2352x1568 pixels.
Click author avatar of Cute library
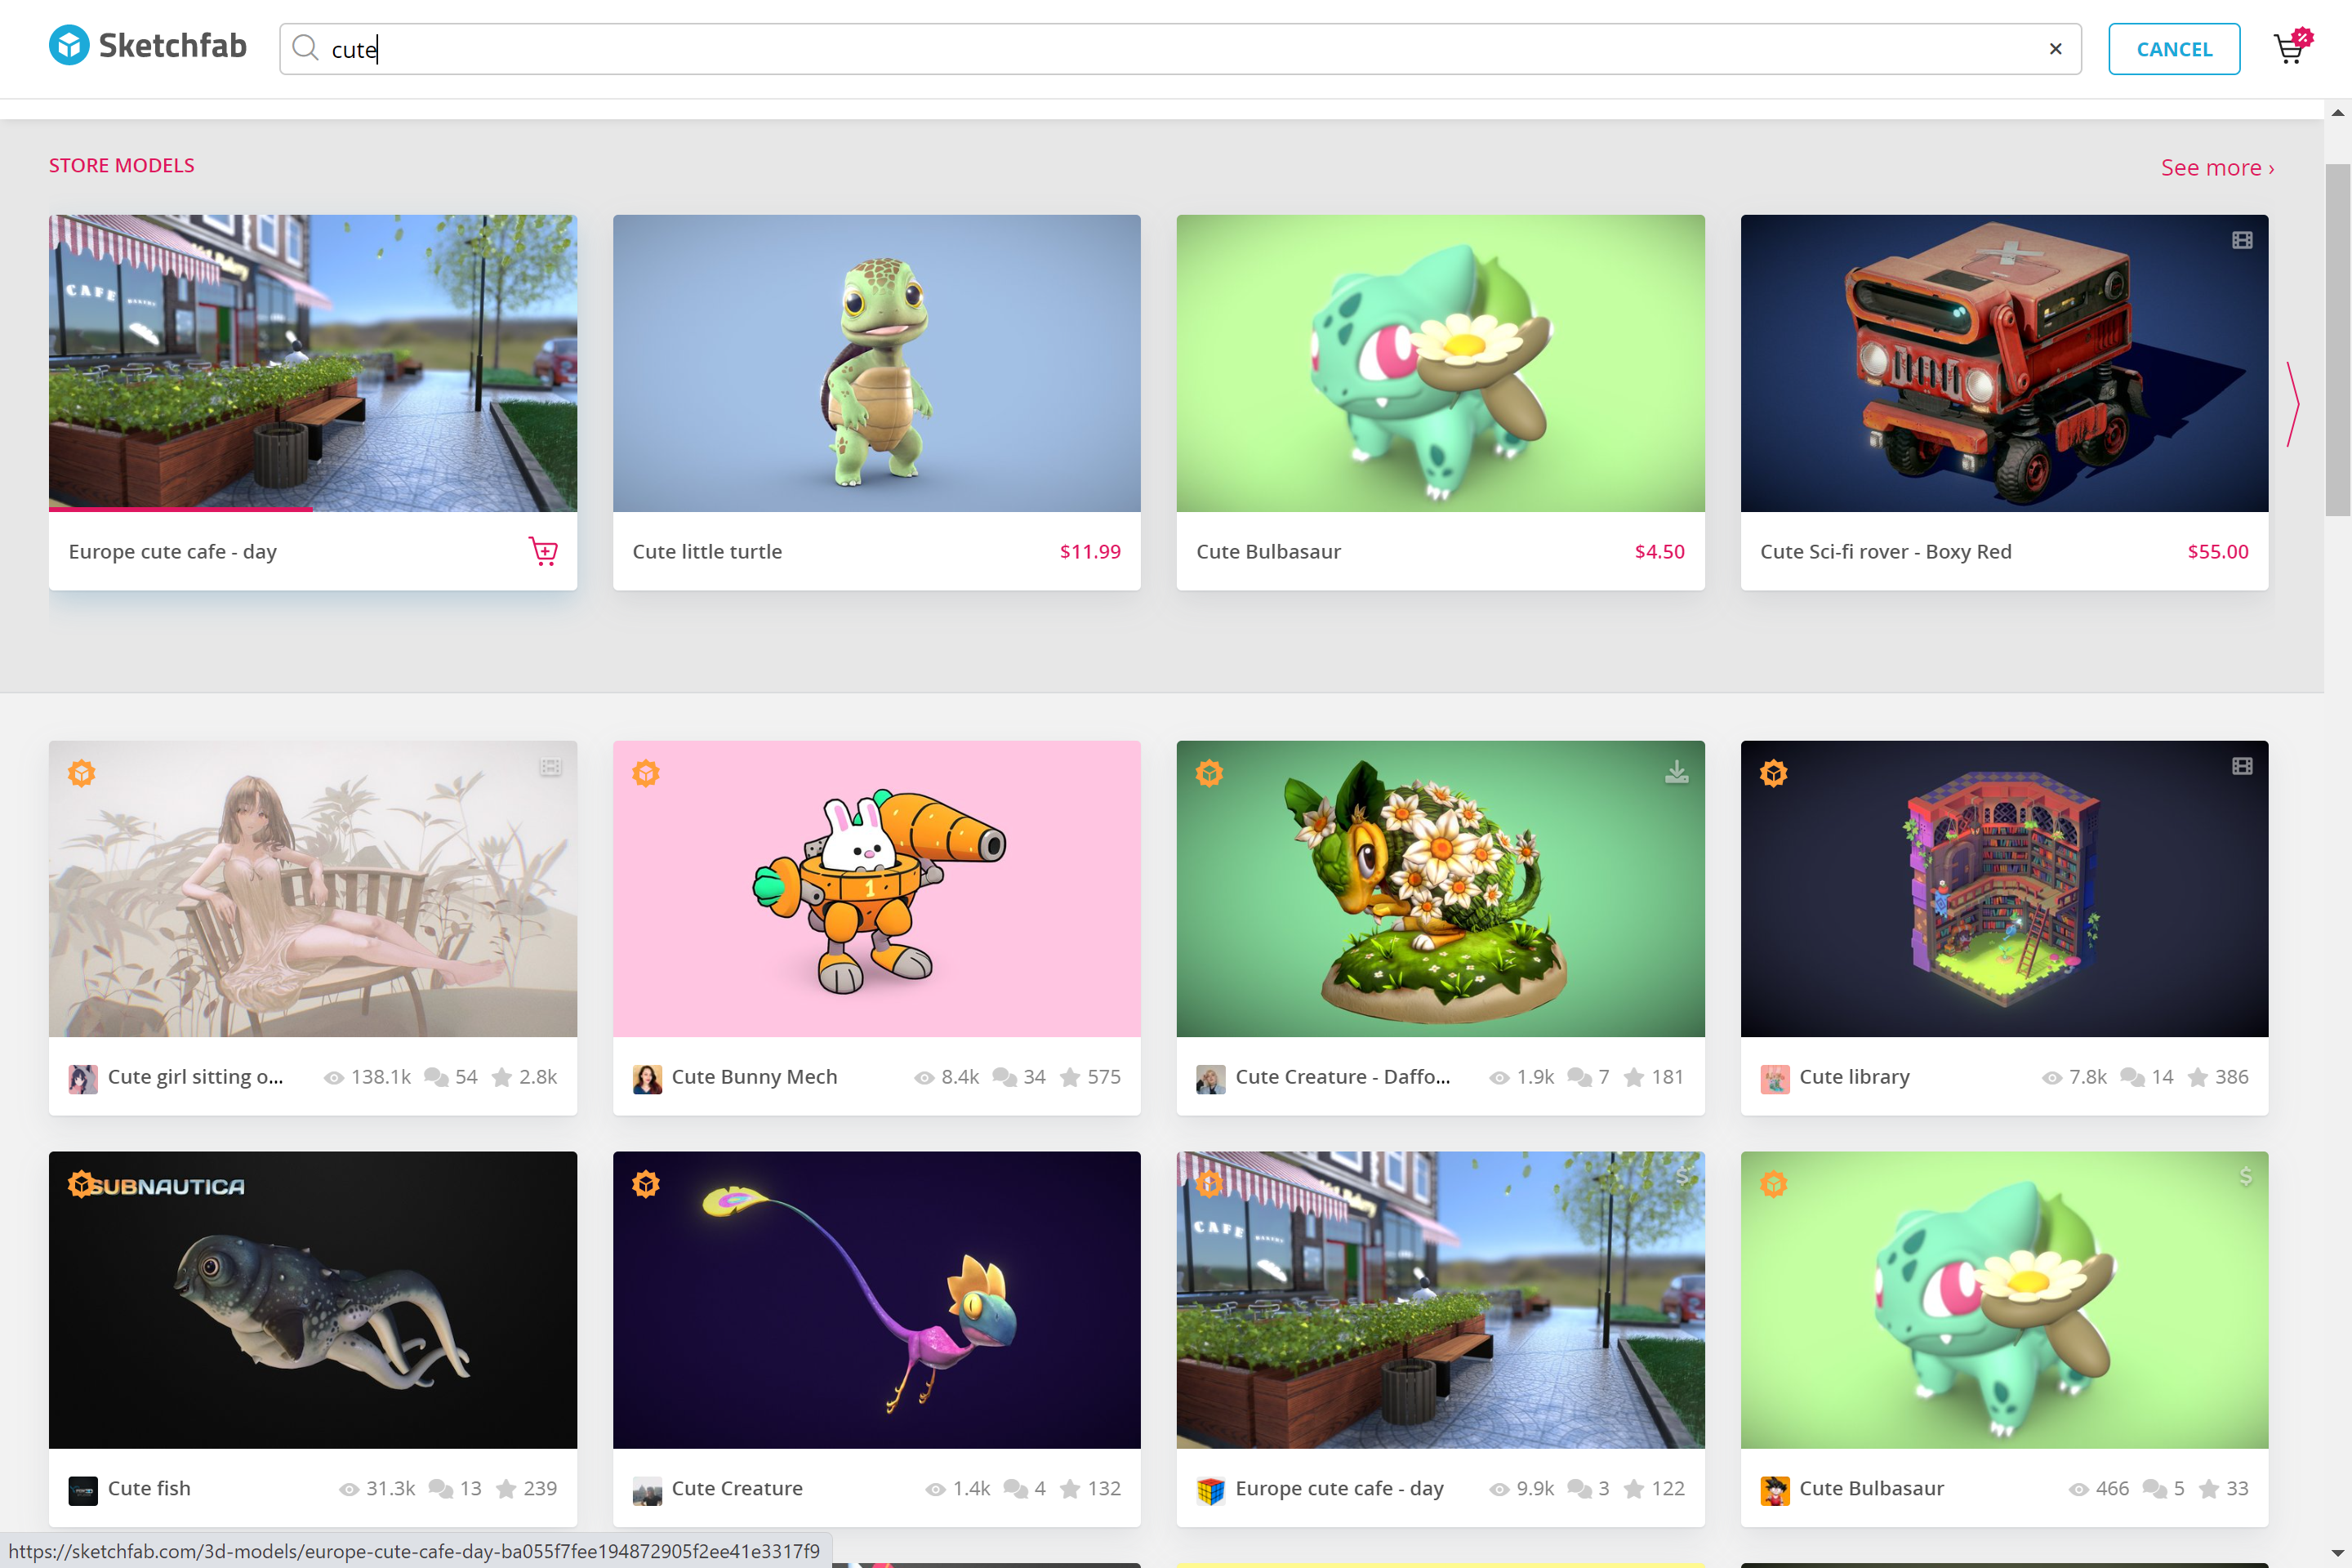[1775, 1078]
